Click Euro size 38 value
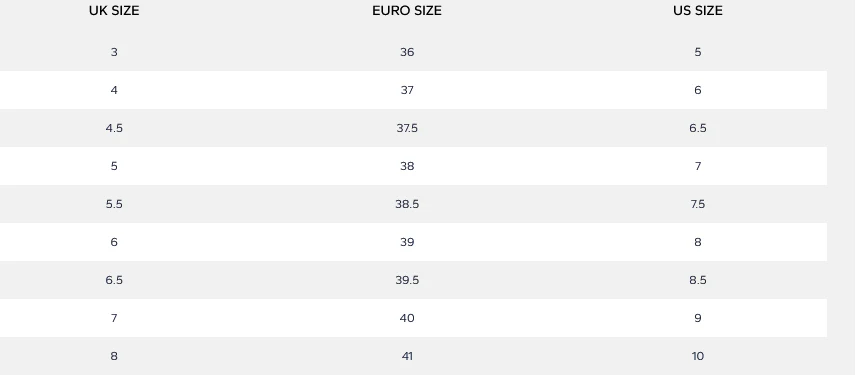858x375 pixels. coord(407,166)
